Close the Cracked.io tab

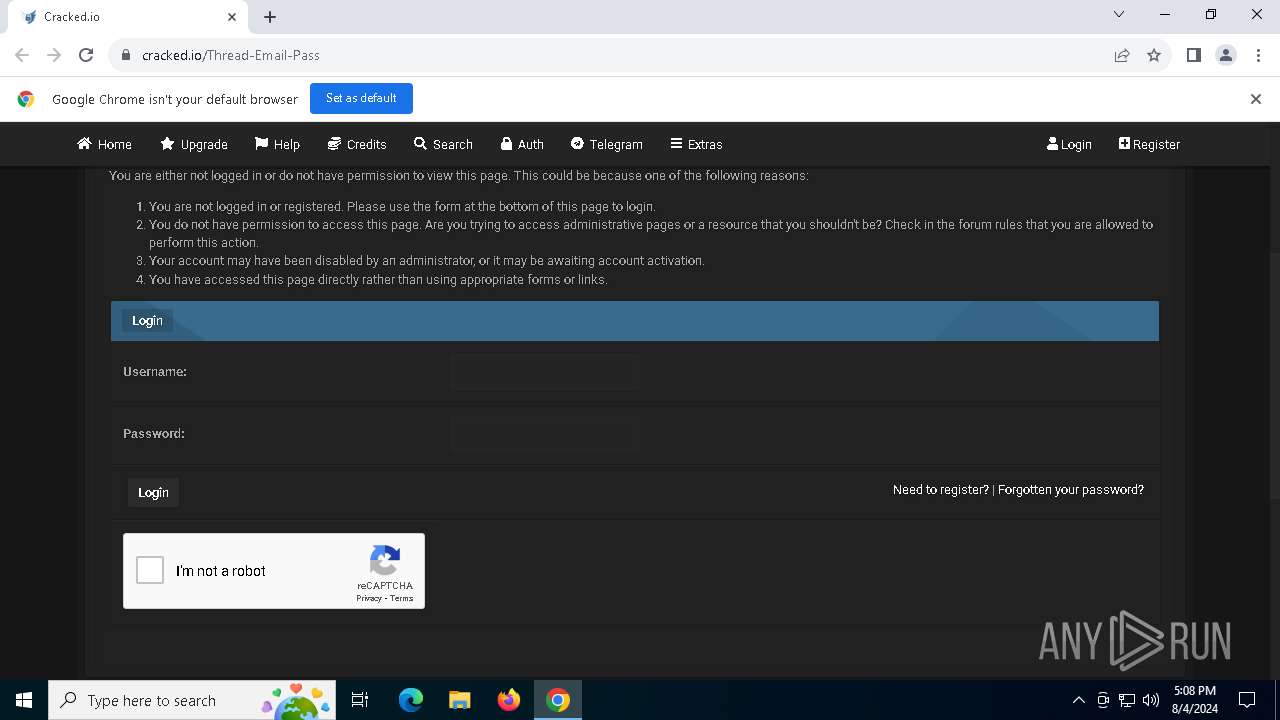[x=231, y=17]
